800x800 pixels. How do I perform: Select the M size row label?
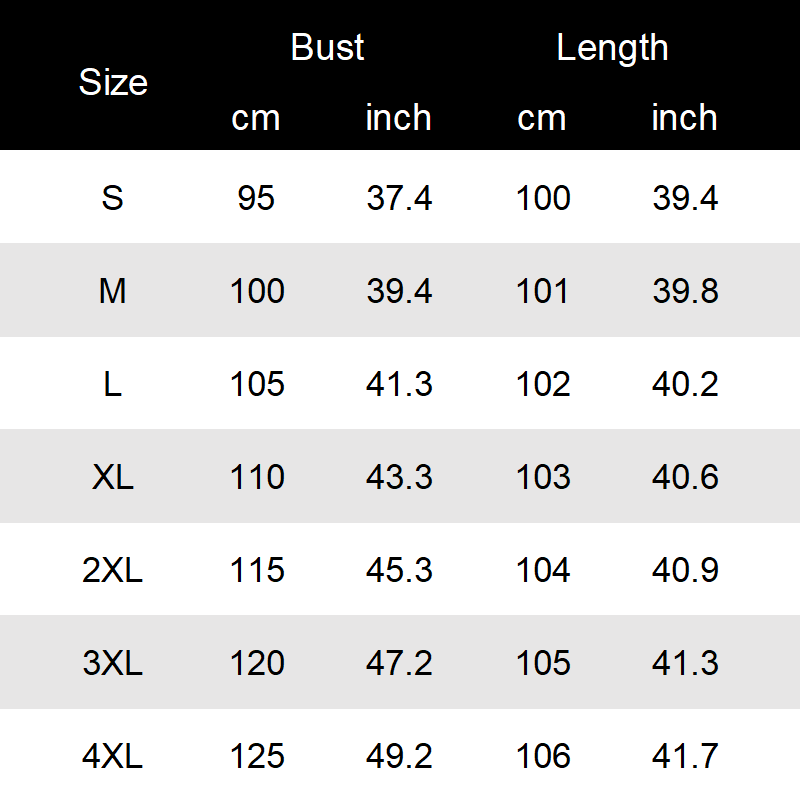[113, 291]
